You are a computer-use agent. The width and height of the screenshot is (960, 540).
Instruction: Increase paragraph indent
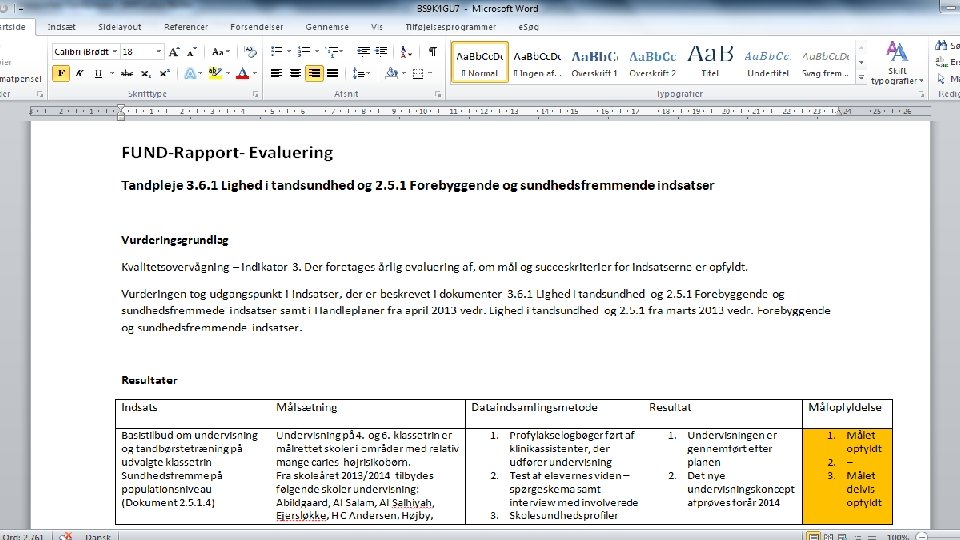pos(381,51)
